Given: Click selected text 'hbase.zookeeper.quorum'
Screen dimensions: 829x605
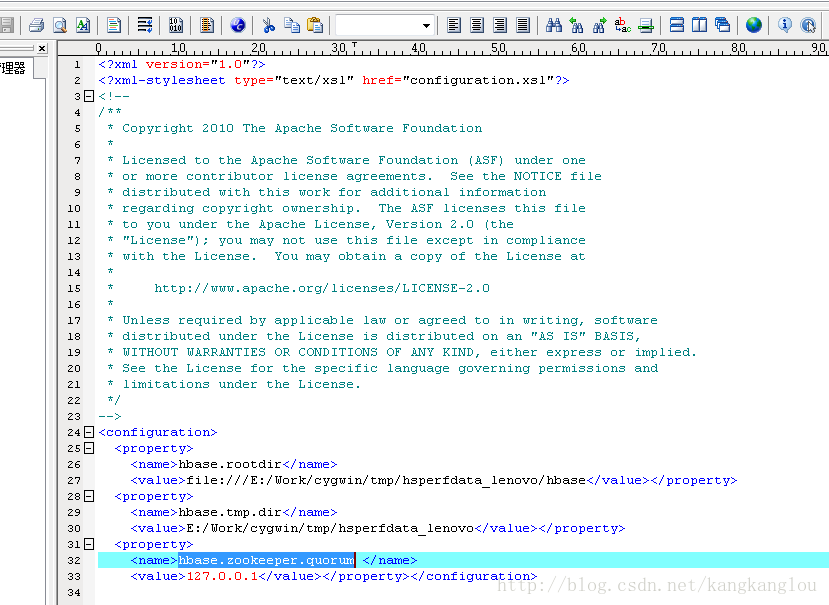Looking at the screenshot, I should pyautogui.click(x=266, y=560).
